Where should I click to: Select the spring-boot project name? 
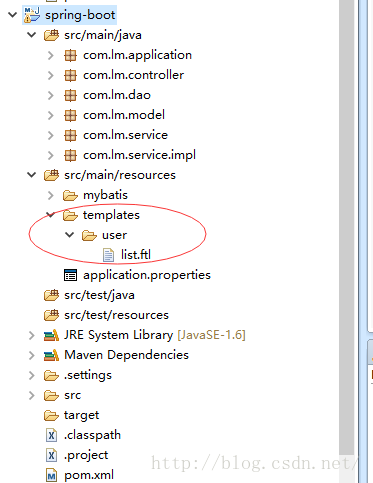click(x=80, y=15)
